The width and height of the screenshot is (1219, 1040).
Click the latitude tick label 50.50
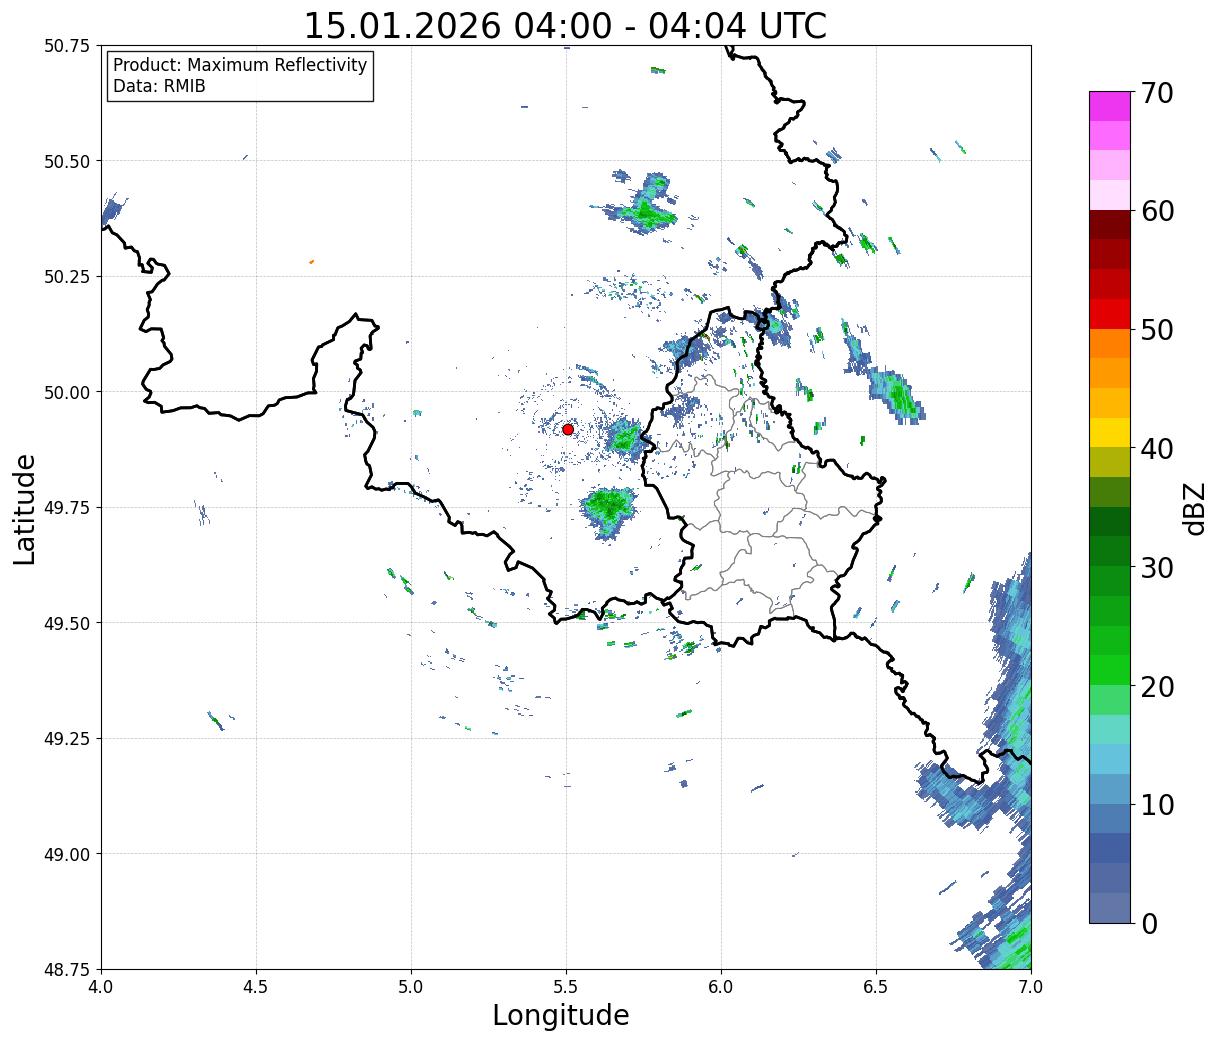(x=68, y=161)
